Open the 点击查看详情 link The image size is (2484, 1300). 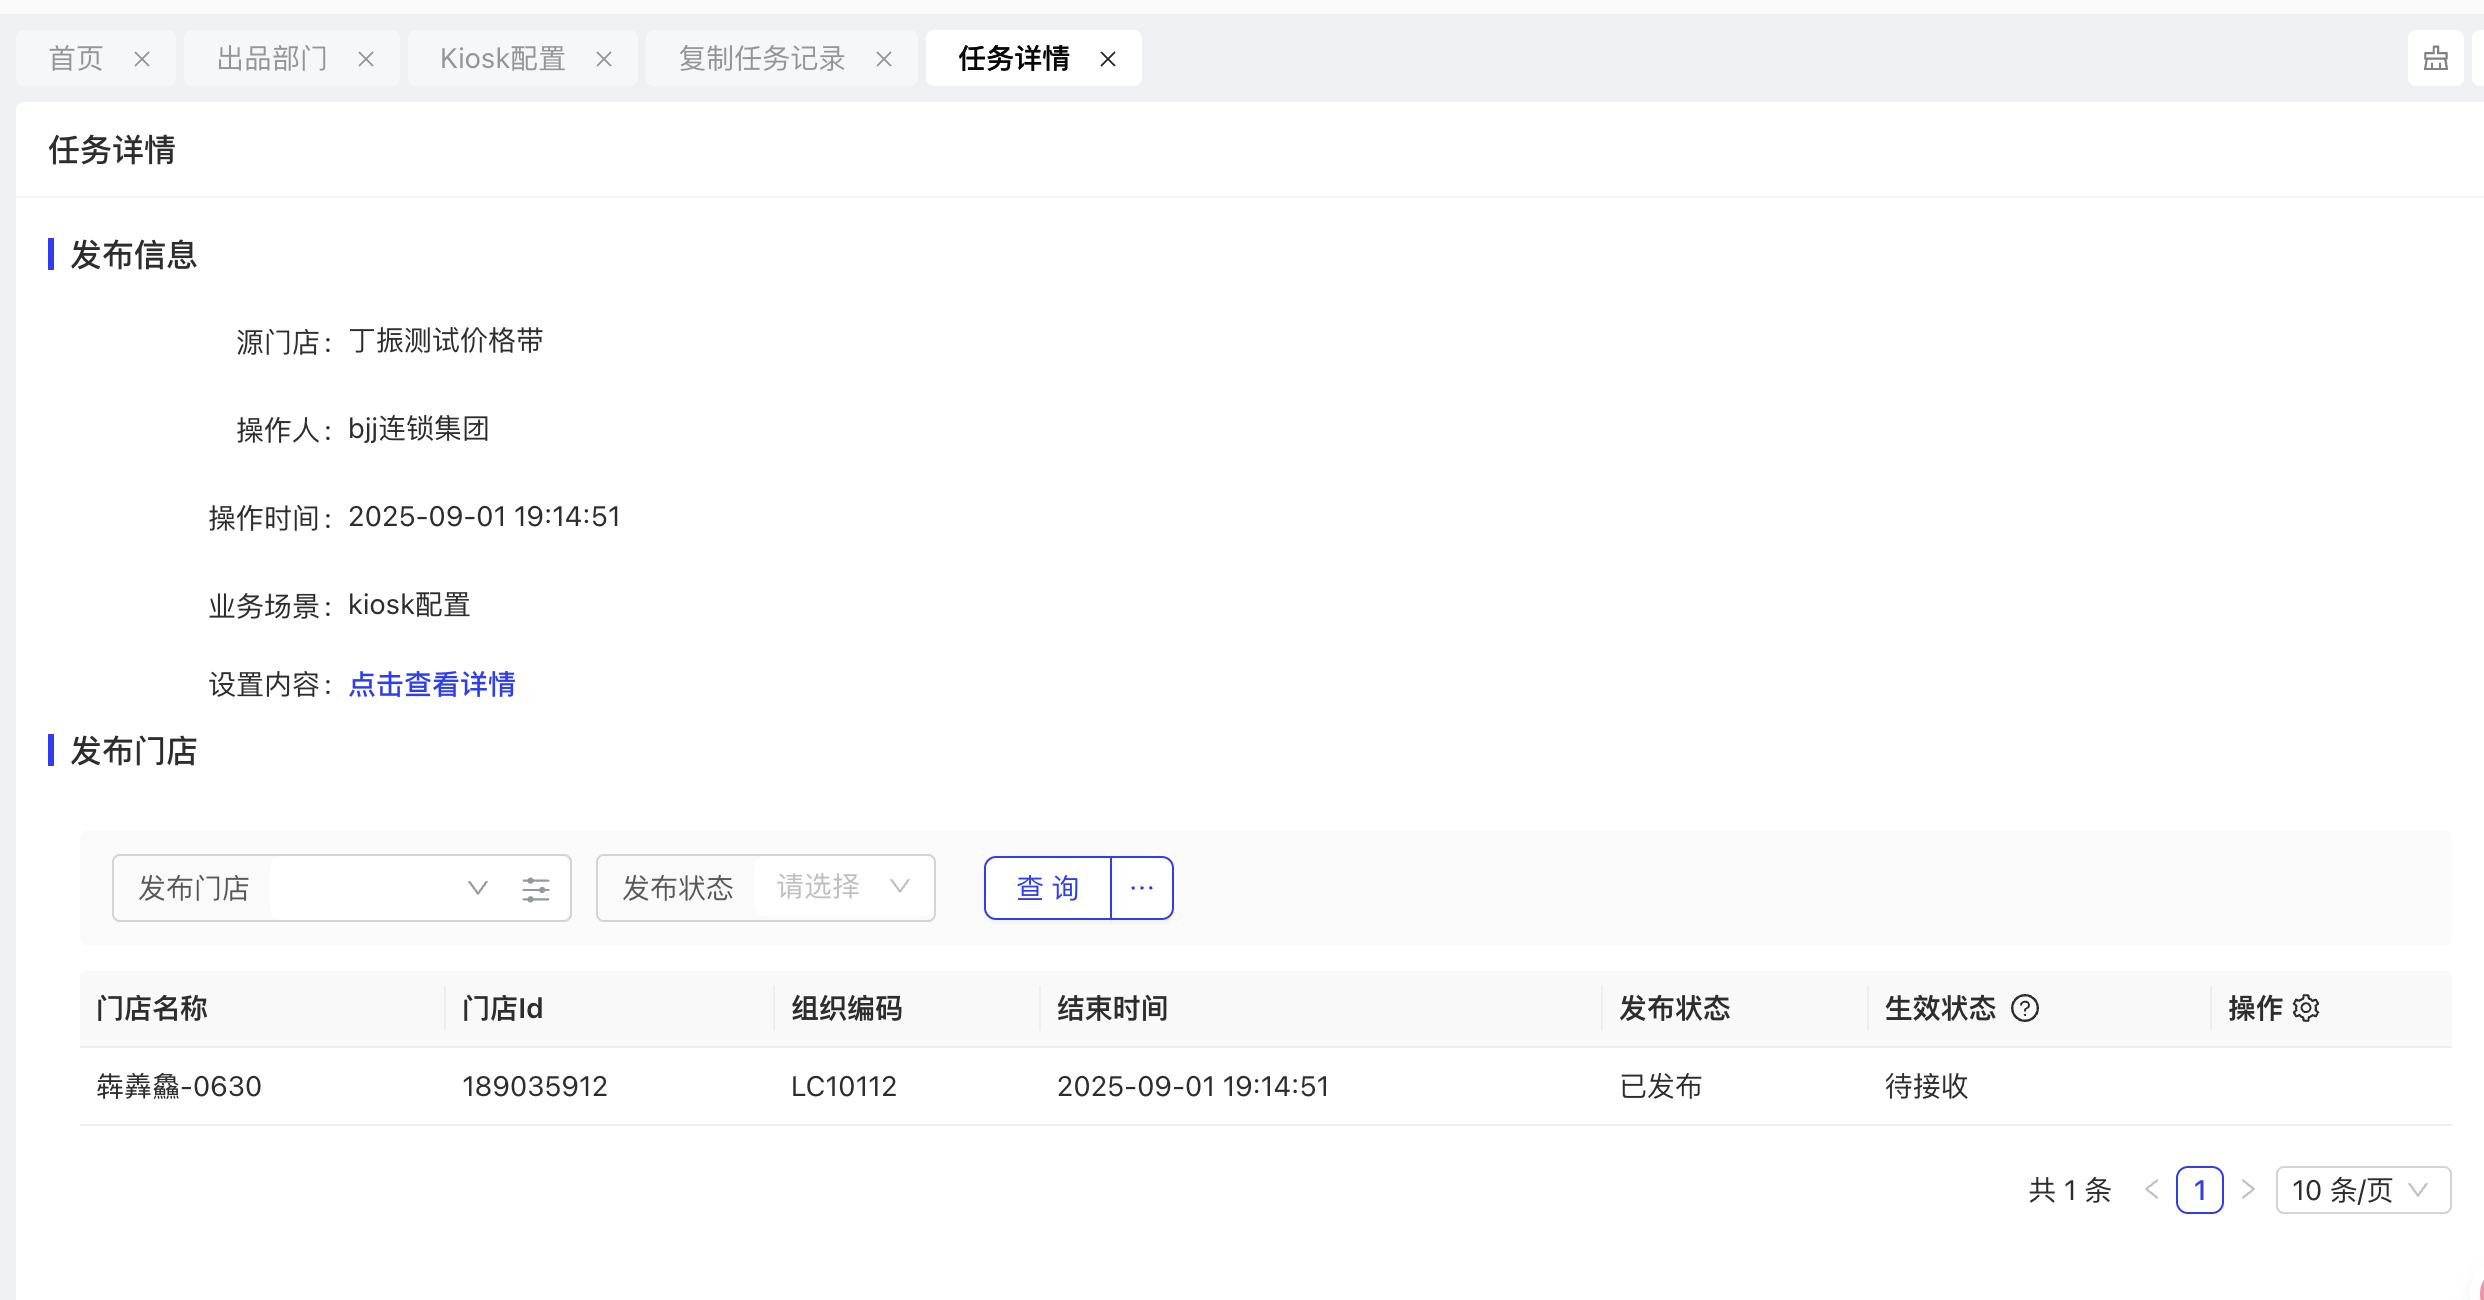432,685
